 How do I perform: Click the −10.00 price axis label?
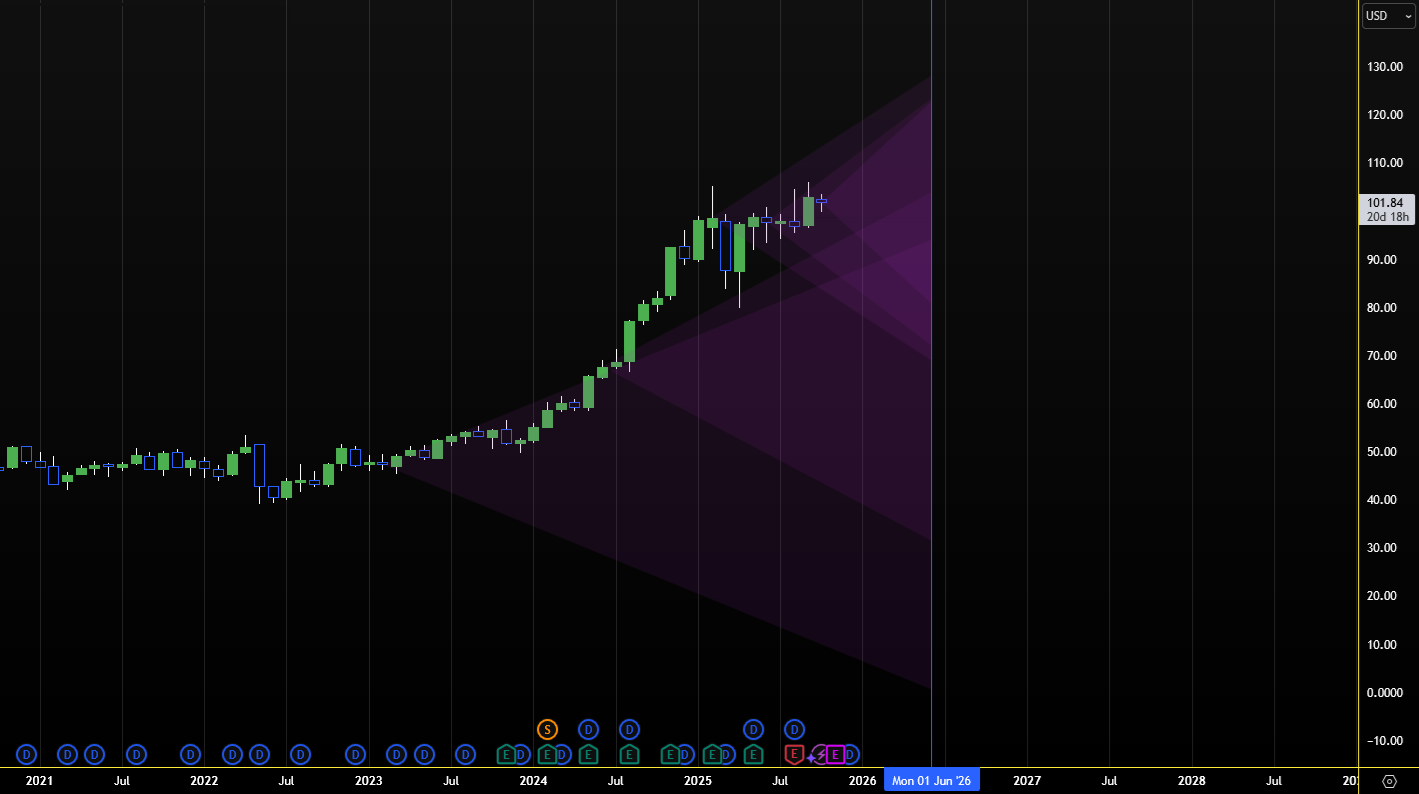coord(1385,741)
